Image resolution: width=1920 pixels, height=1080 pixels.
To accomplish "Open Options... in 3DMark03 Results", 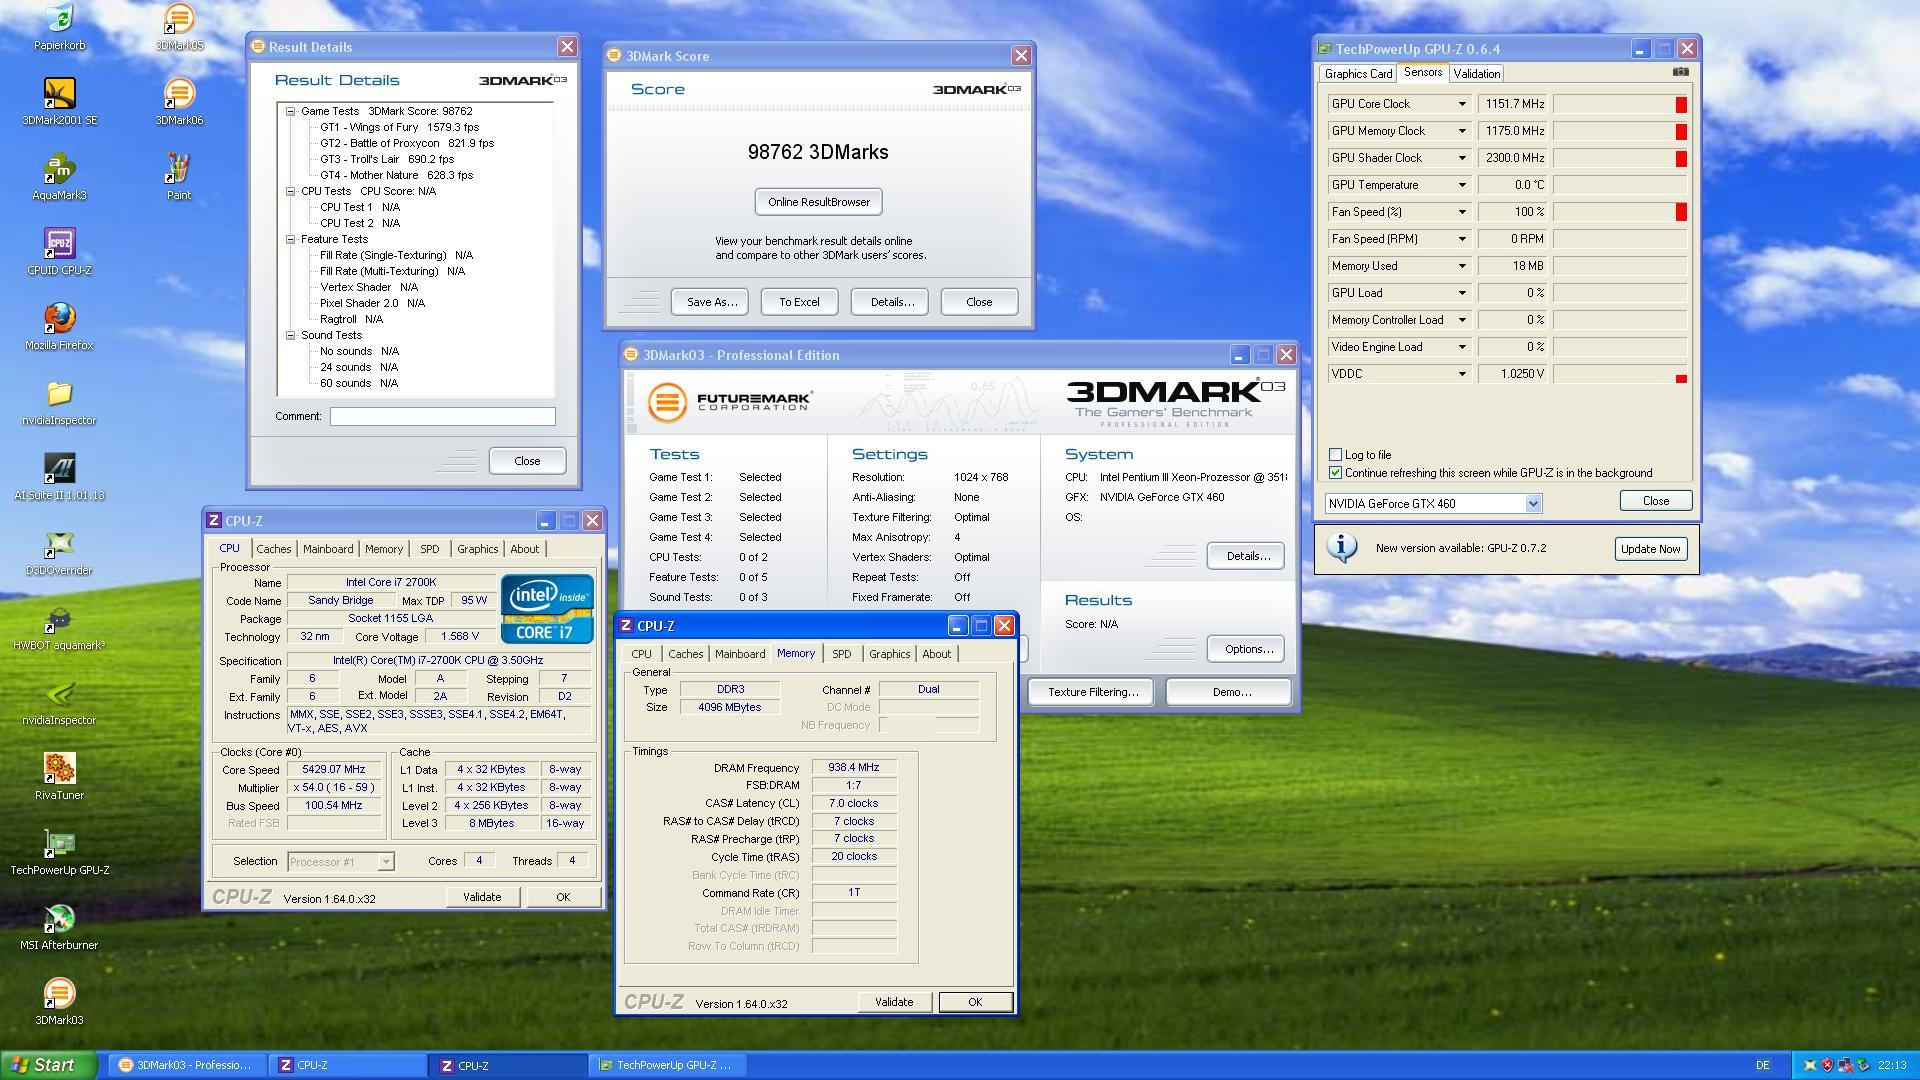I will pyautogui.click(x=1247, y=649).
